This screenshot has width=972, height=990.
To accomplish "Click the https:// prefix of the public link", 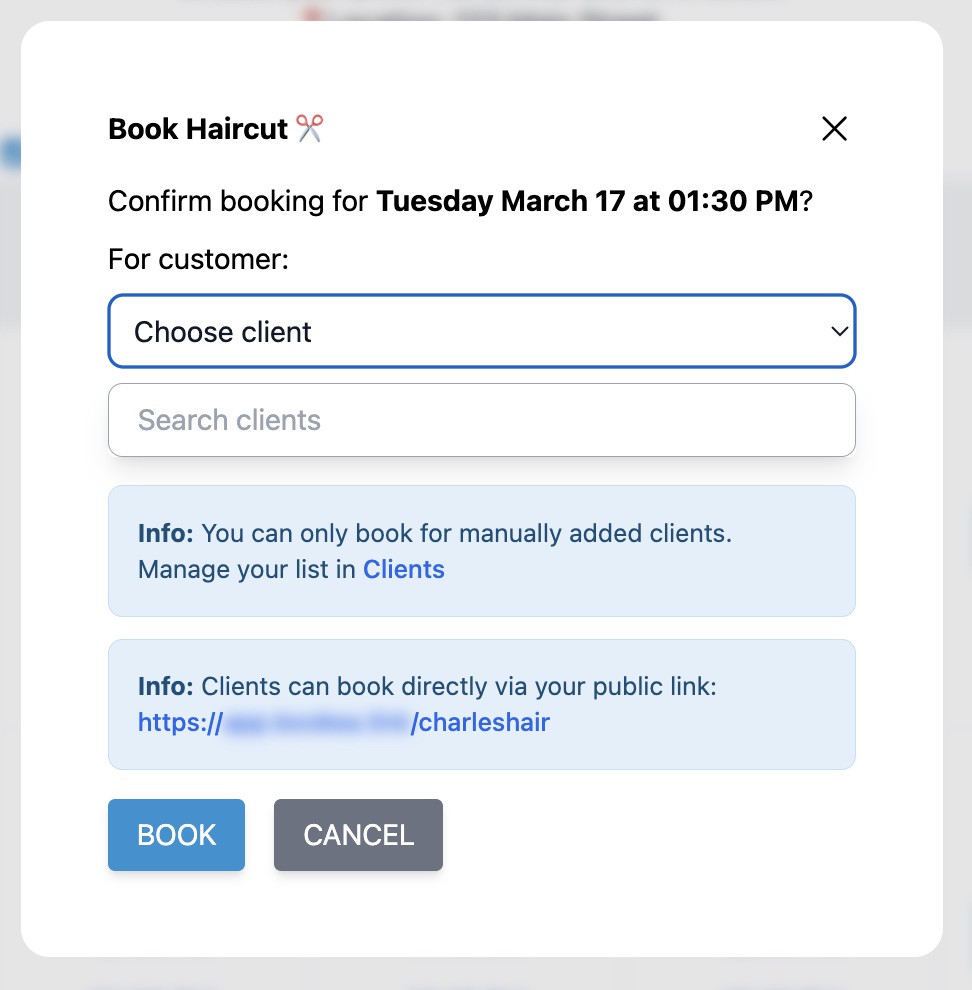I will [180, 722].
